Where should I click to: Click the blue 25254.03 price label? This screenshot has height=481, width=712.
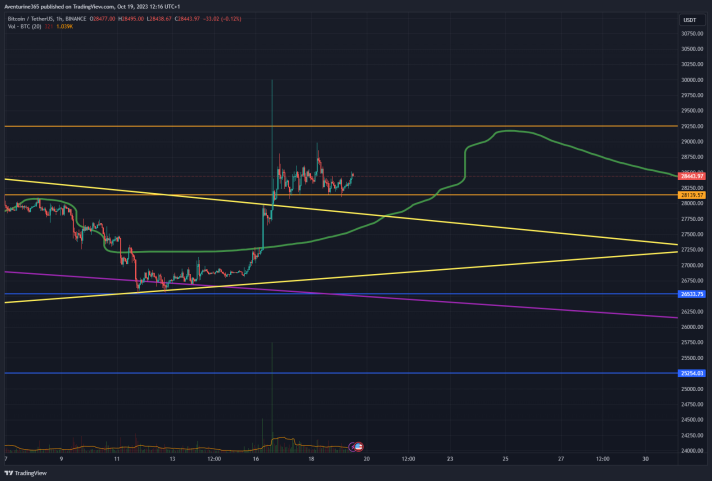click(x=692, y=373)
